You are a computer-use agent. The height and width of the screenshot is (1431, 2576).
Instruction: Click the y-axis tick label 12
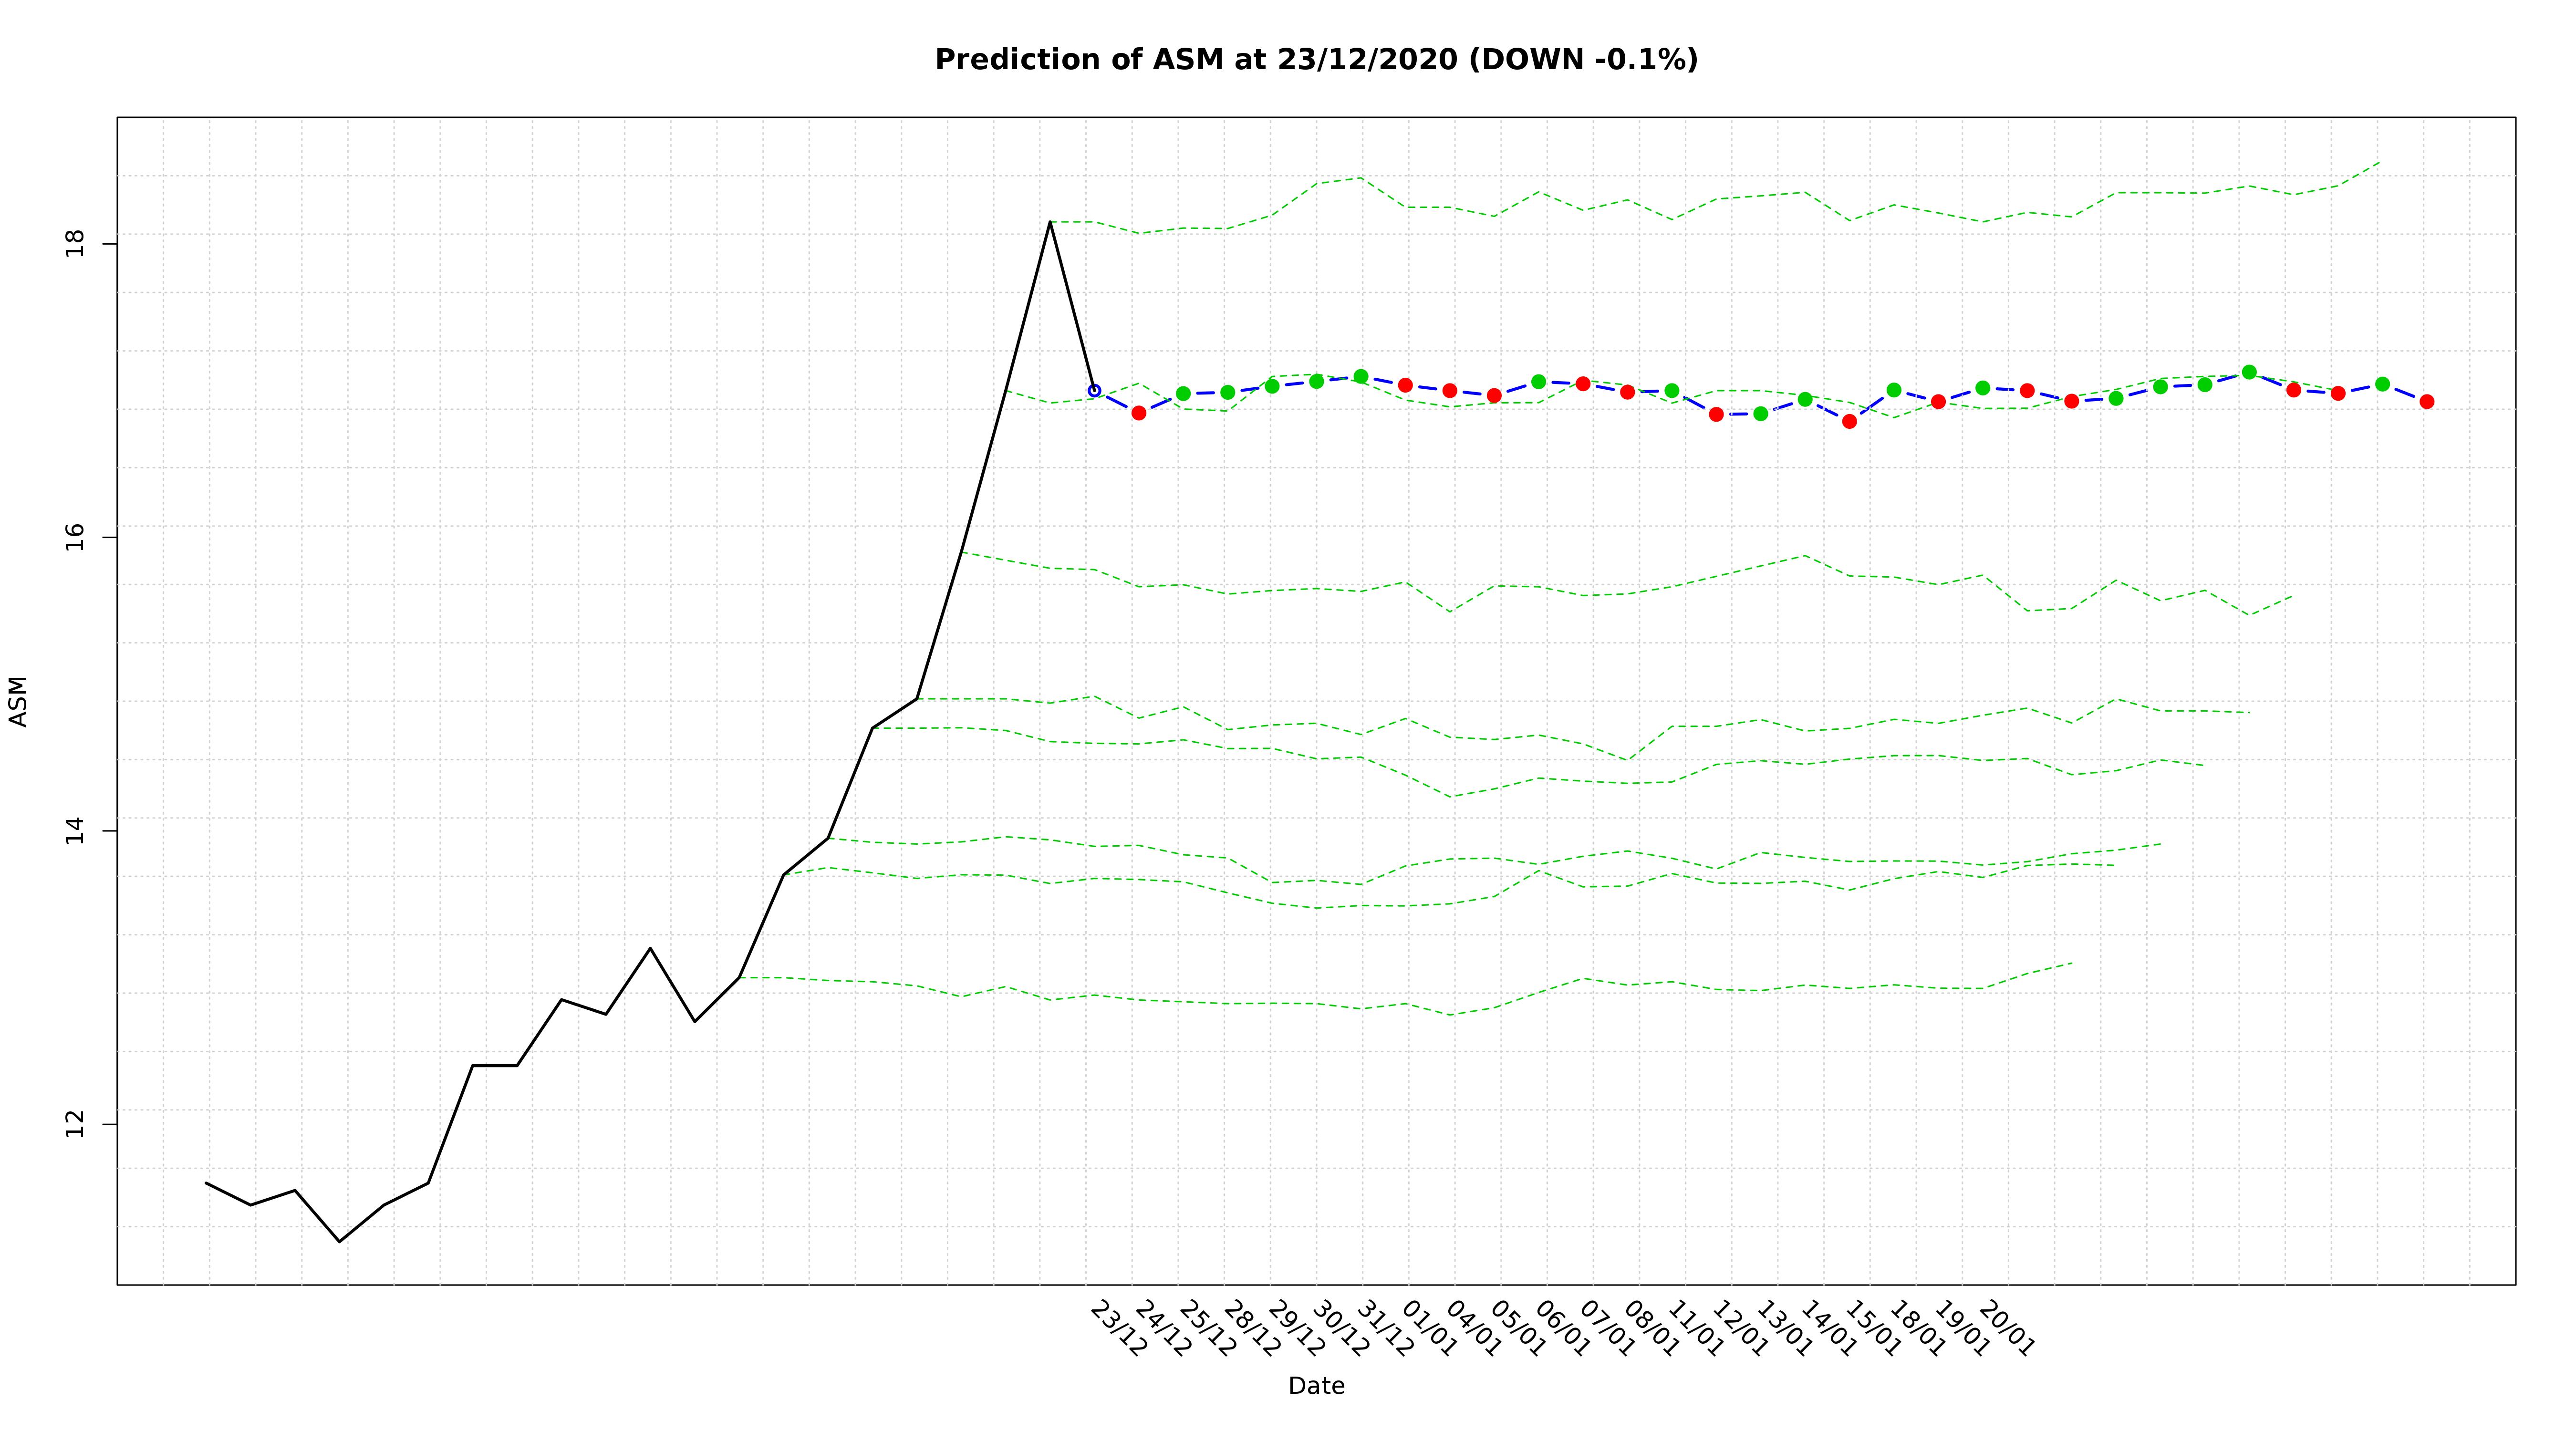[x=74, y=1124]
